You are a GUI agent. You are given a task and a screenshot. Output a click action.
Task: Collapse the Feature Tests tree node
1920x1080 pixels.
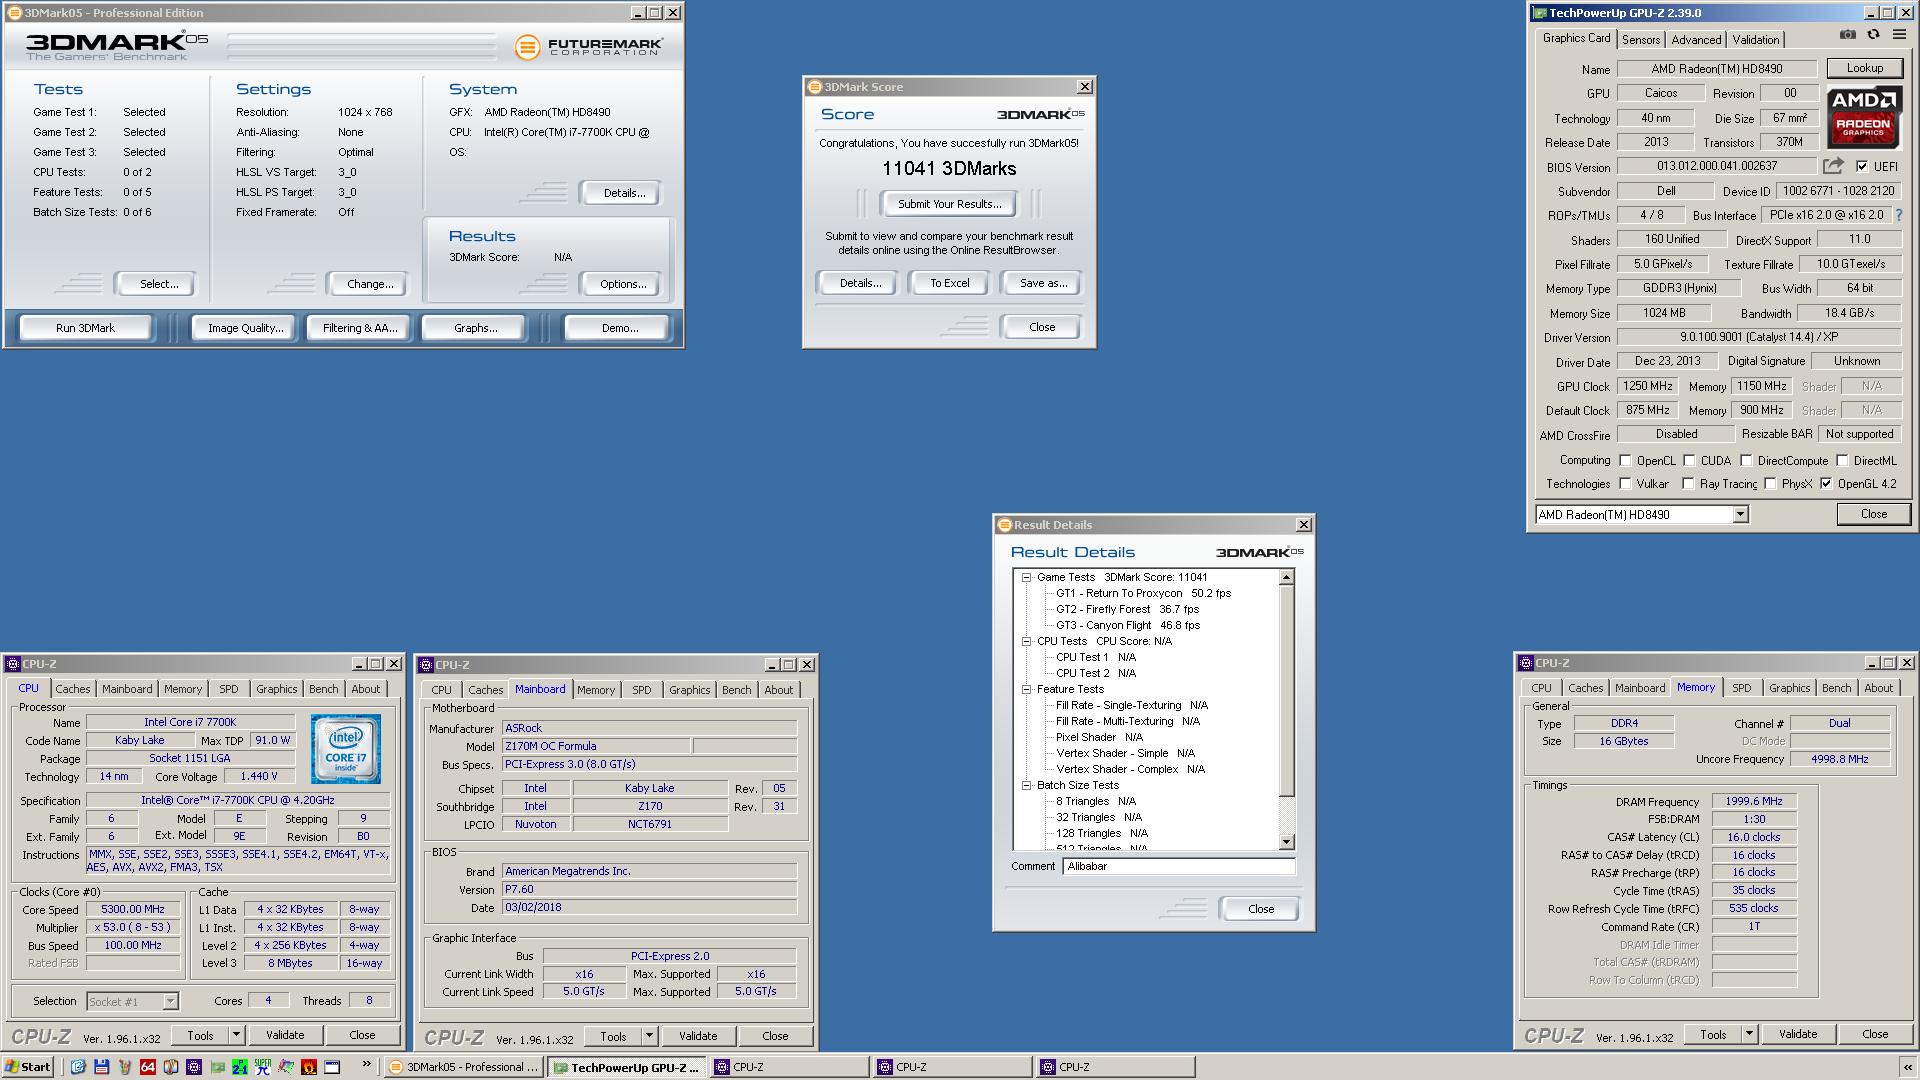(1026, 689)
